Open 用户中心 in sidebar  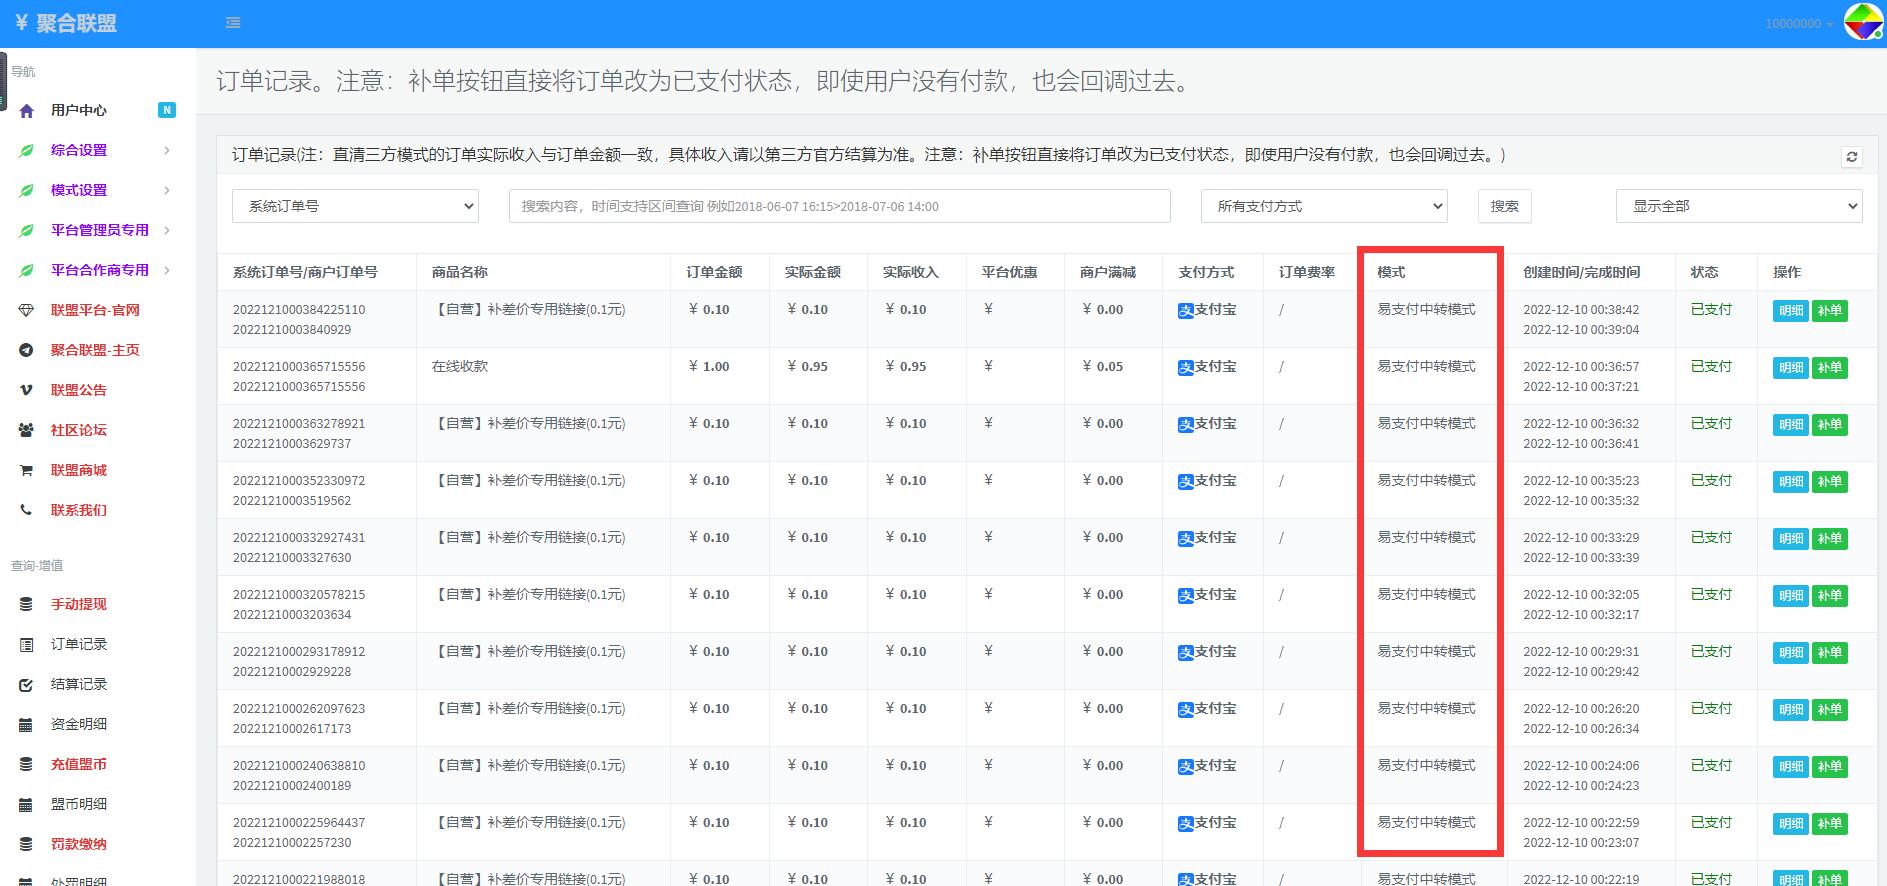[79, 110]
